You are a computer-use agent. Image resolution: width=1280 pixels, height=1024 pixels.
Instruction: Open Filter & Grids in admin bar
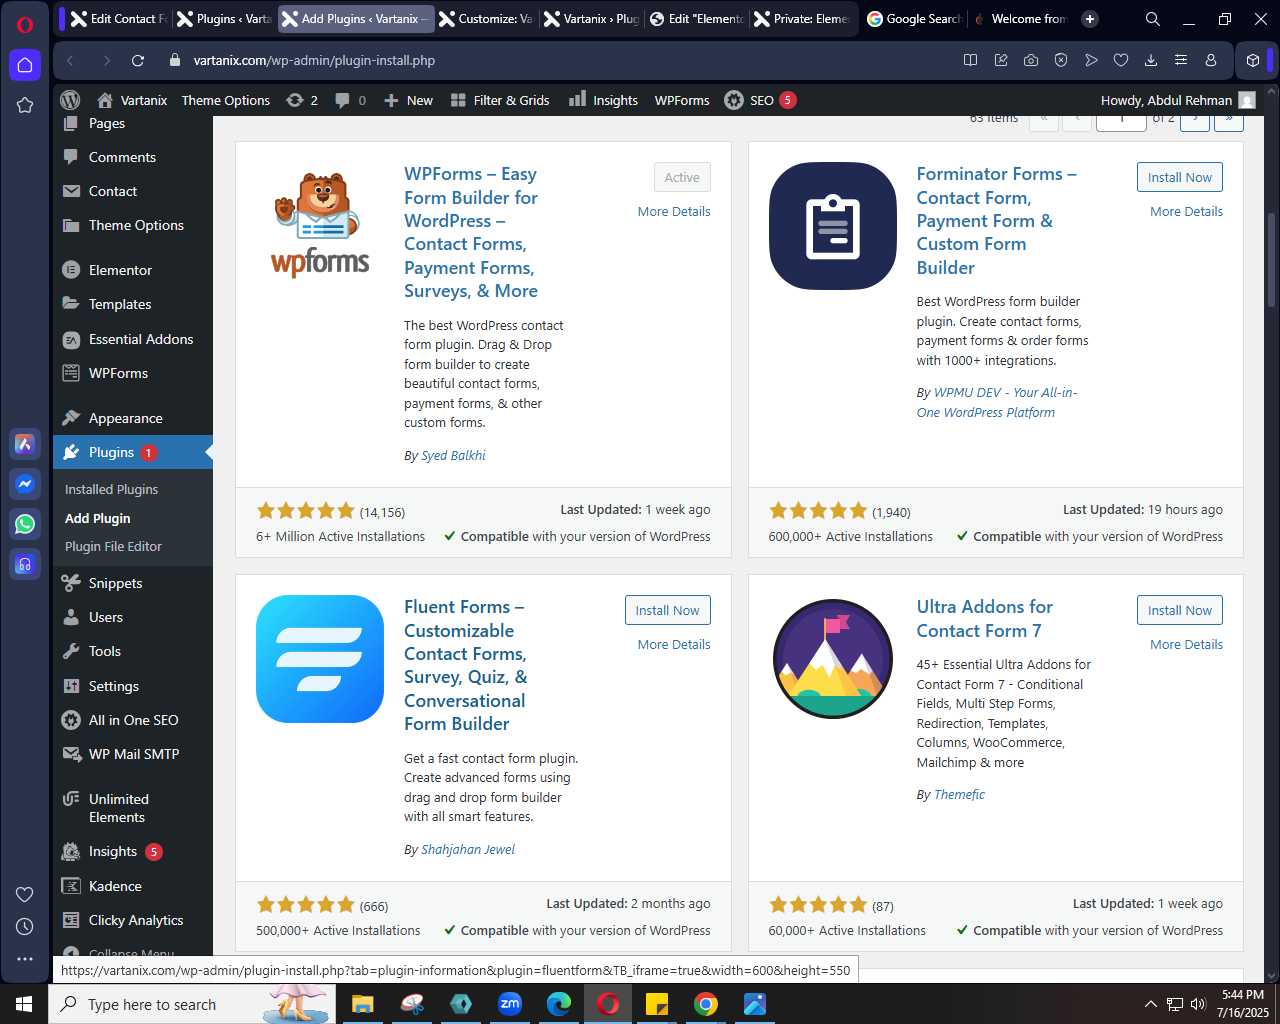[x=500, y=100]
